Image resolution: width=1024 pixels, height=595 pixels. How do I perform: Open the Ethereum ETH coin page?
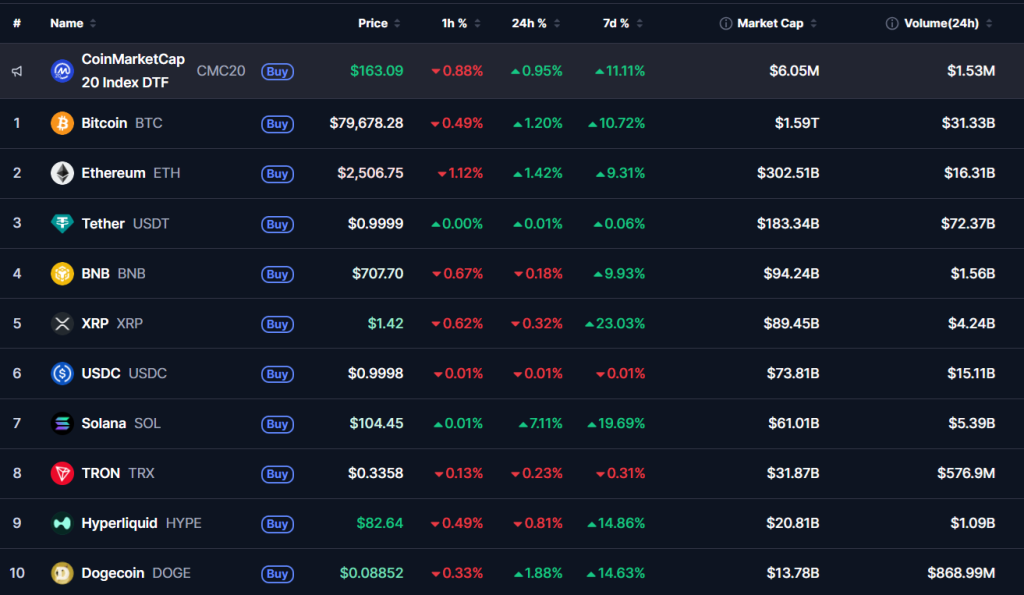(131, 173)
